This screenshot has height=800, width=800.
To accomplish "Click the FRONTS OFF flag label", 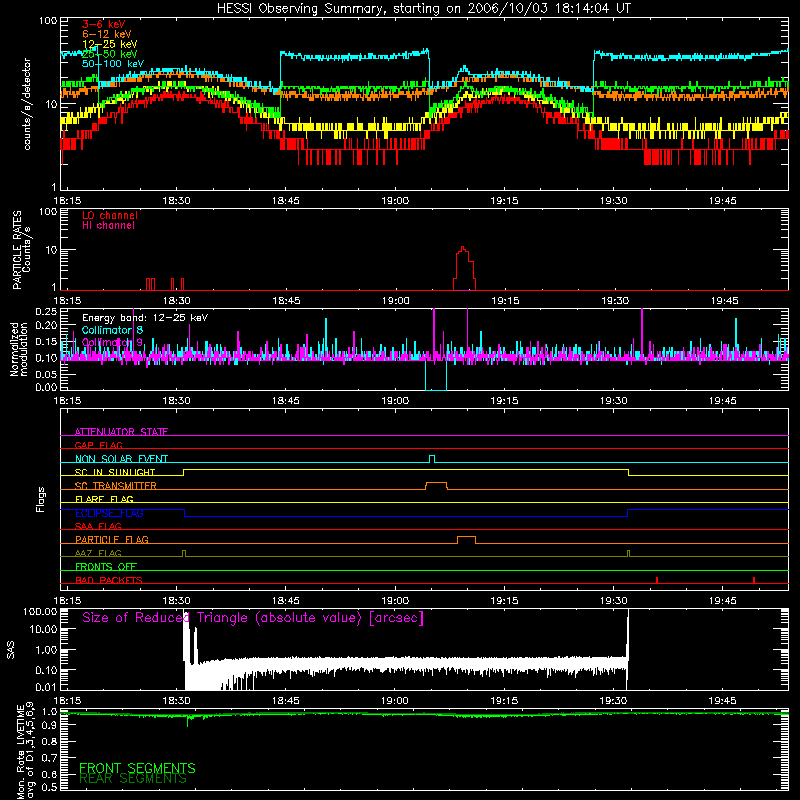I will tap(106, 566).
